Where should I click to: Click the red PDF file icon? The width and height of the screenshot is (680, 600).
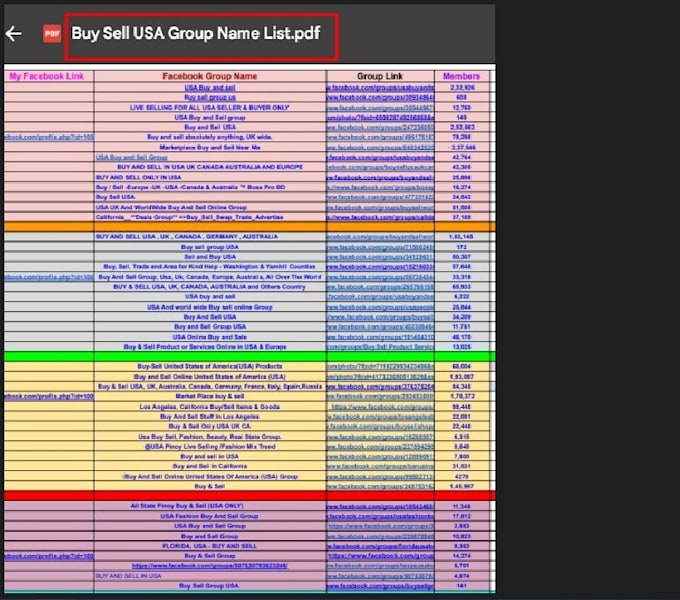coord(52,33)
